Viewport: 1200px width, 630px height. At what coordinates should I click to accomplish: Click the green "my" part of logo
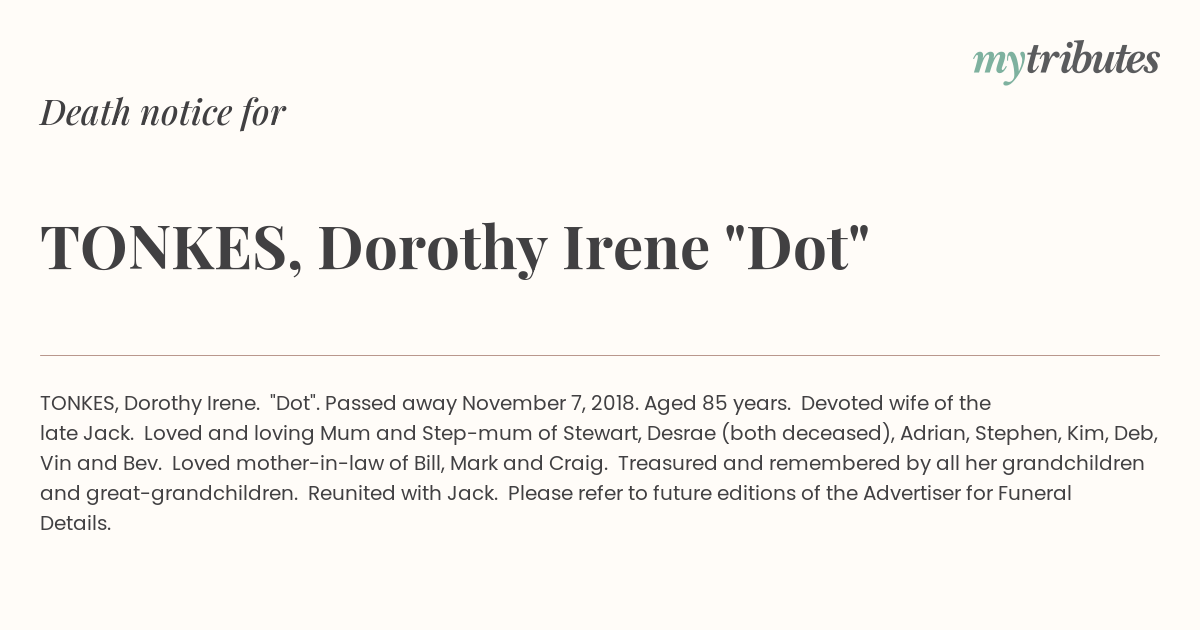click(998, 65)
